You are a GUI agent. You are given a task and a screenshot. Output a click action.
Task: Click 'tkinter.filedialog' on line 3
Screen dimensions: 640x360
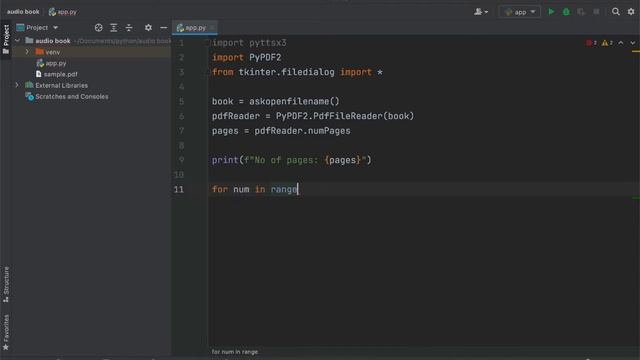pos(287,72)
